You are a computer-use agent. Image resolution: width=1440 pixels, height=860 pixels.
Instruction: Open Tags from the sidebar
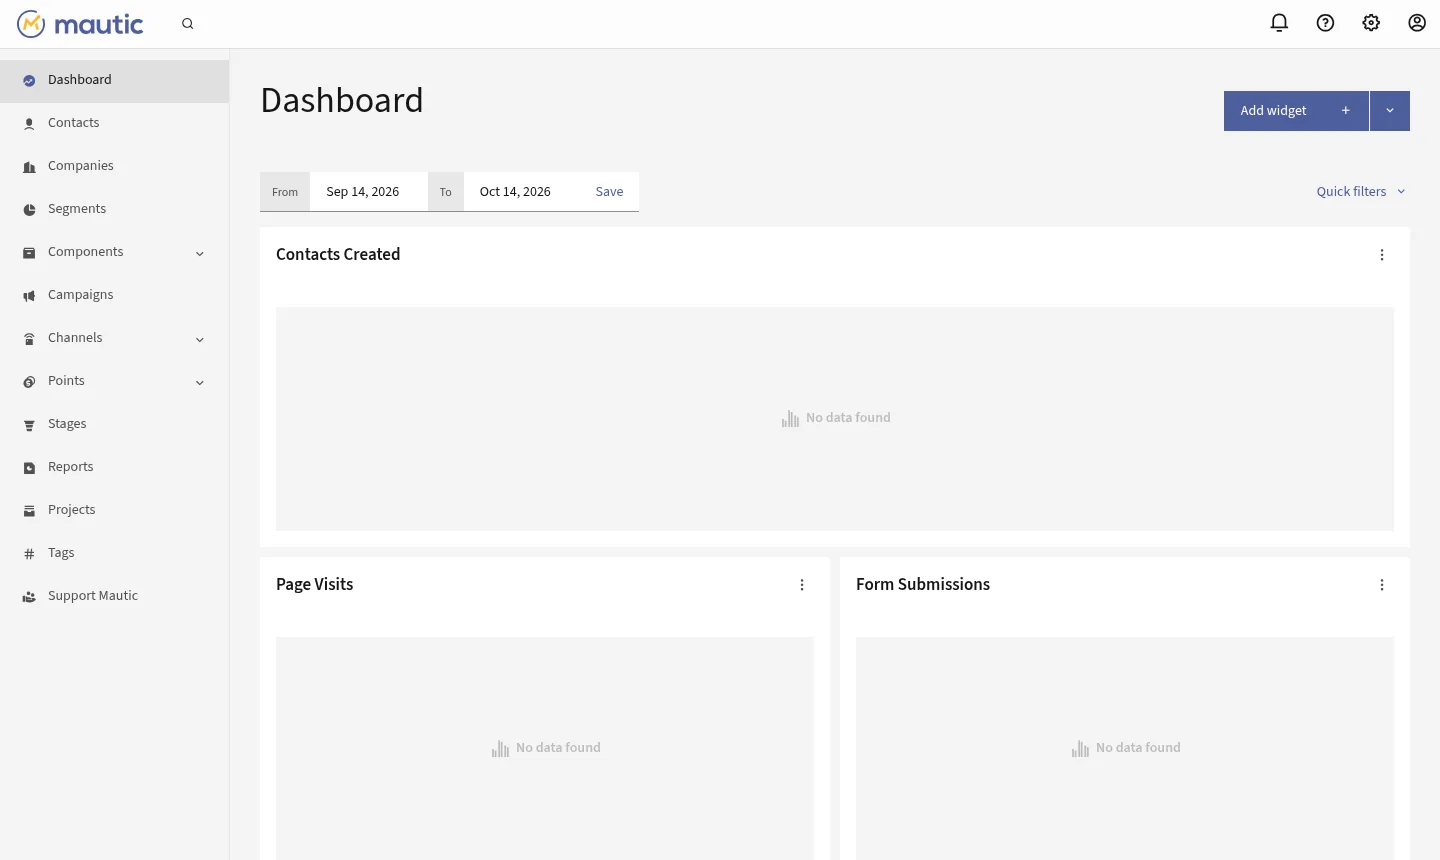[x=114, y=553]
